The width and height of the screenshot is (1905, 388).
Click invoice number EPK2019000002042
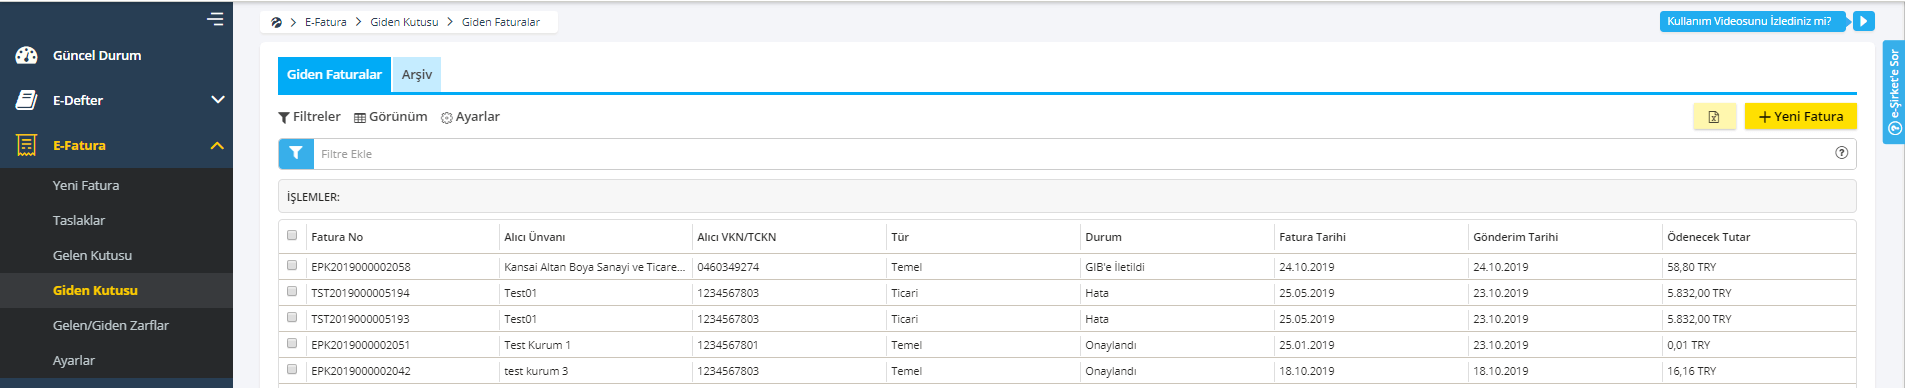[361, 371]
